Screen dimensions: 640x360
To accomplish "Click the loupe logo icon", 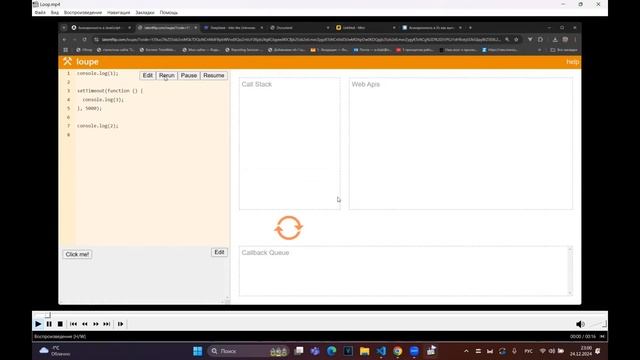I will 67,62.
